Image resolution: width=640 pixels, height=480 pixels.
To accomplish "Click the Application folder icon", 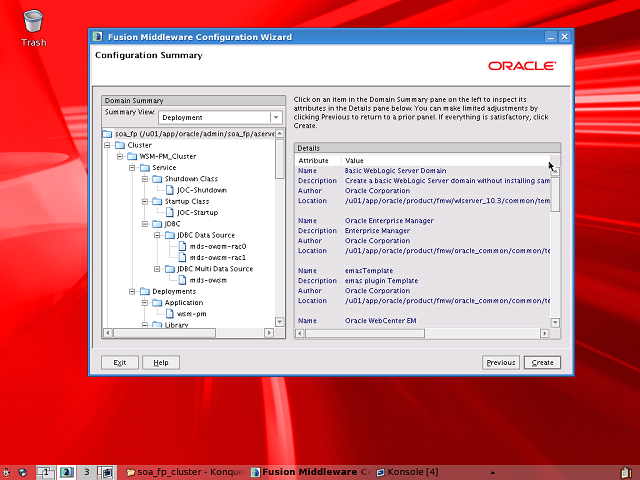I will coord(157,302).
